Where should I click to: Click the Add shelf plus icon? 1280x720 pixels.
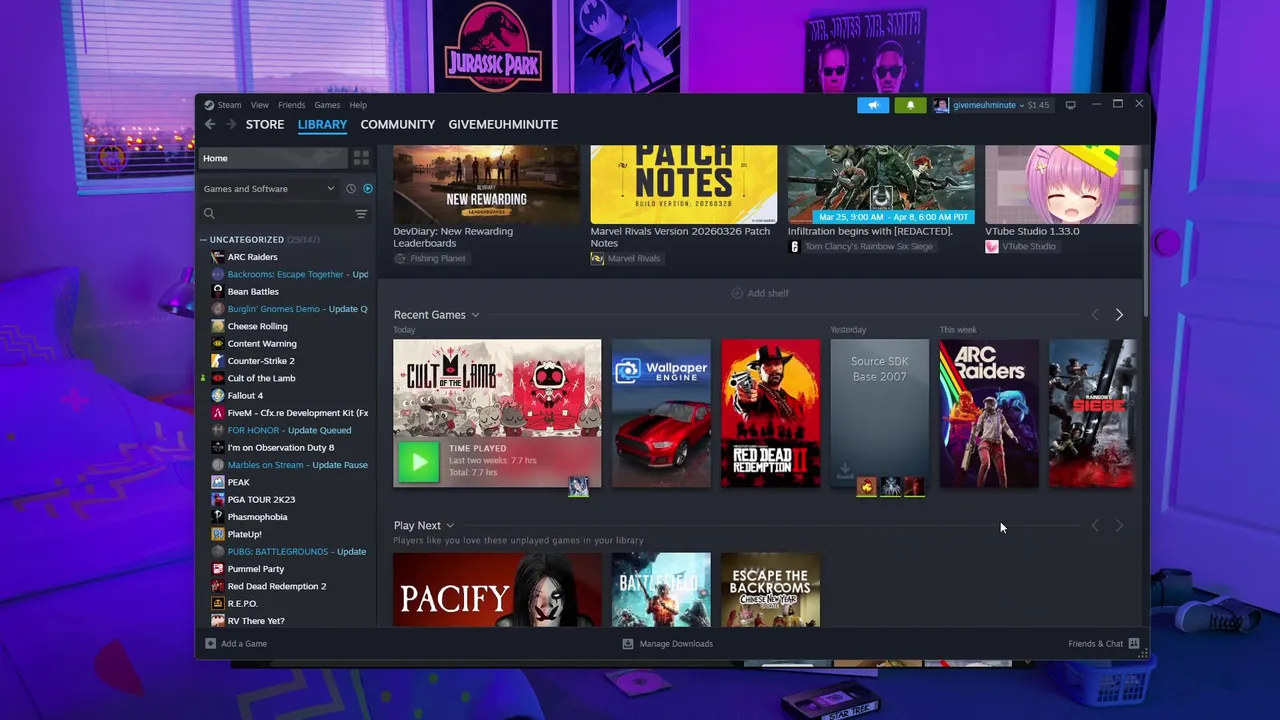coord(737,293)
